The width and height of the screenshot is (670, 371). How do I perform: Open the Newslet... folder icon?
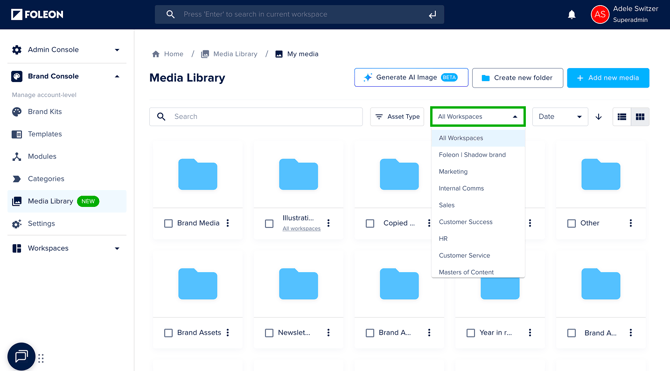coord(298,284)
